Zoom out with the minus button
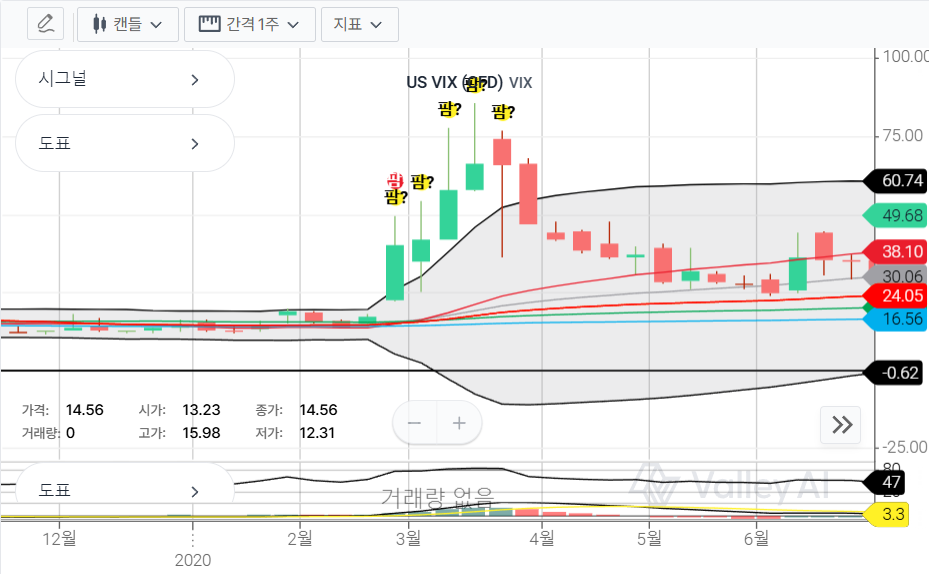 [415, 423]
